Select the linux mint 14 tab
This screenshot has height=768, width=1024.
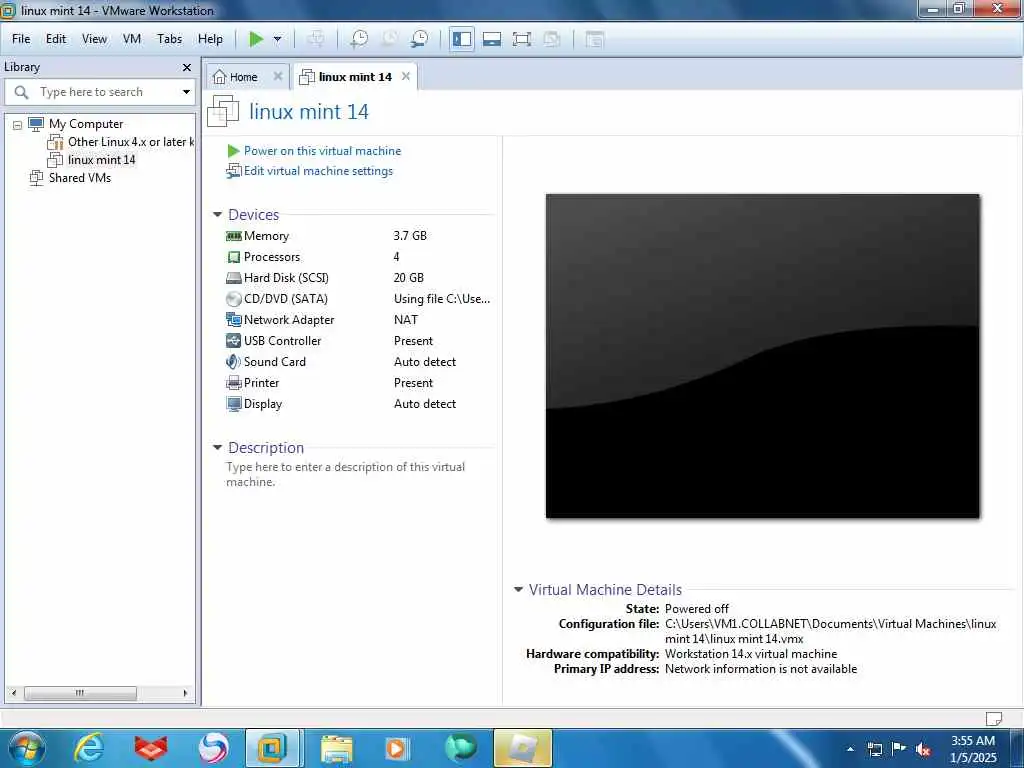[355, 77]
